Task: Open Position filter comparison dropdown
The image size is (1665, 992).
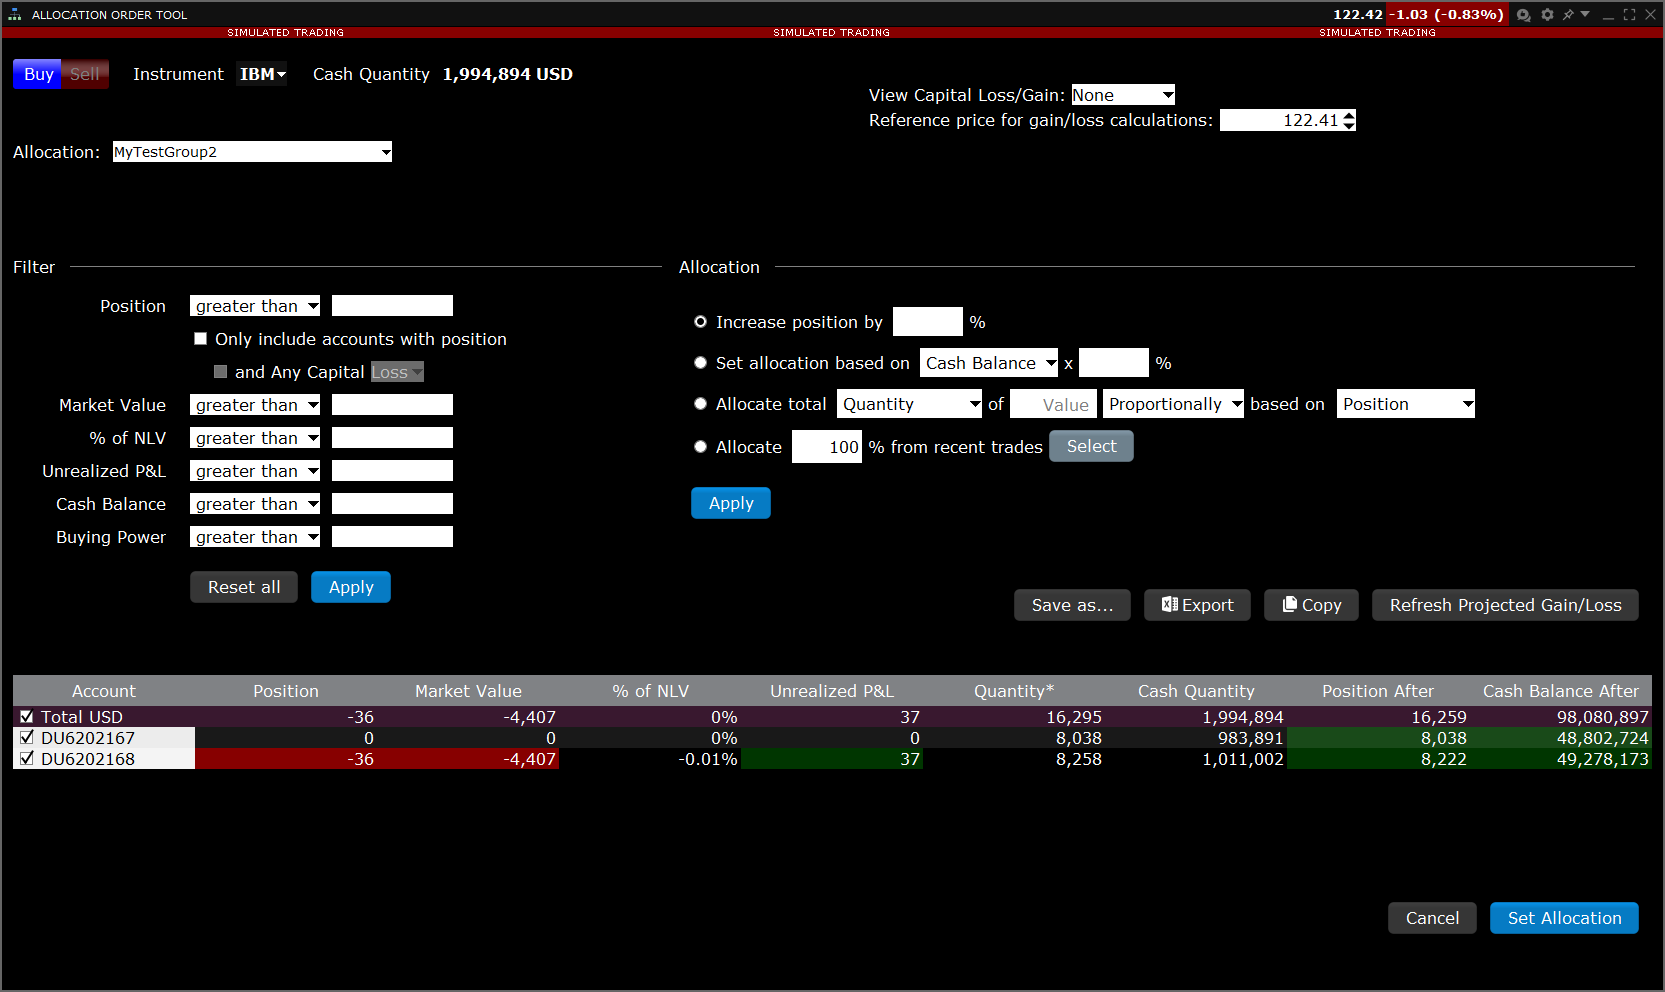Action: pos(255,306)
